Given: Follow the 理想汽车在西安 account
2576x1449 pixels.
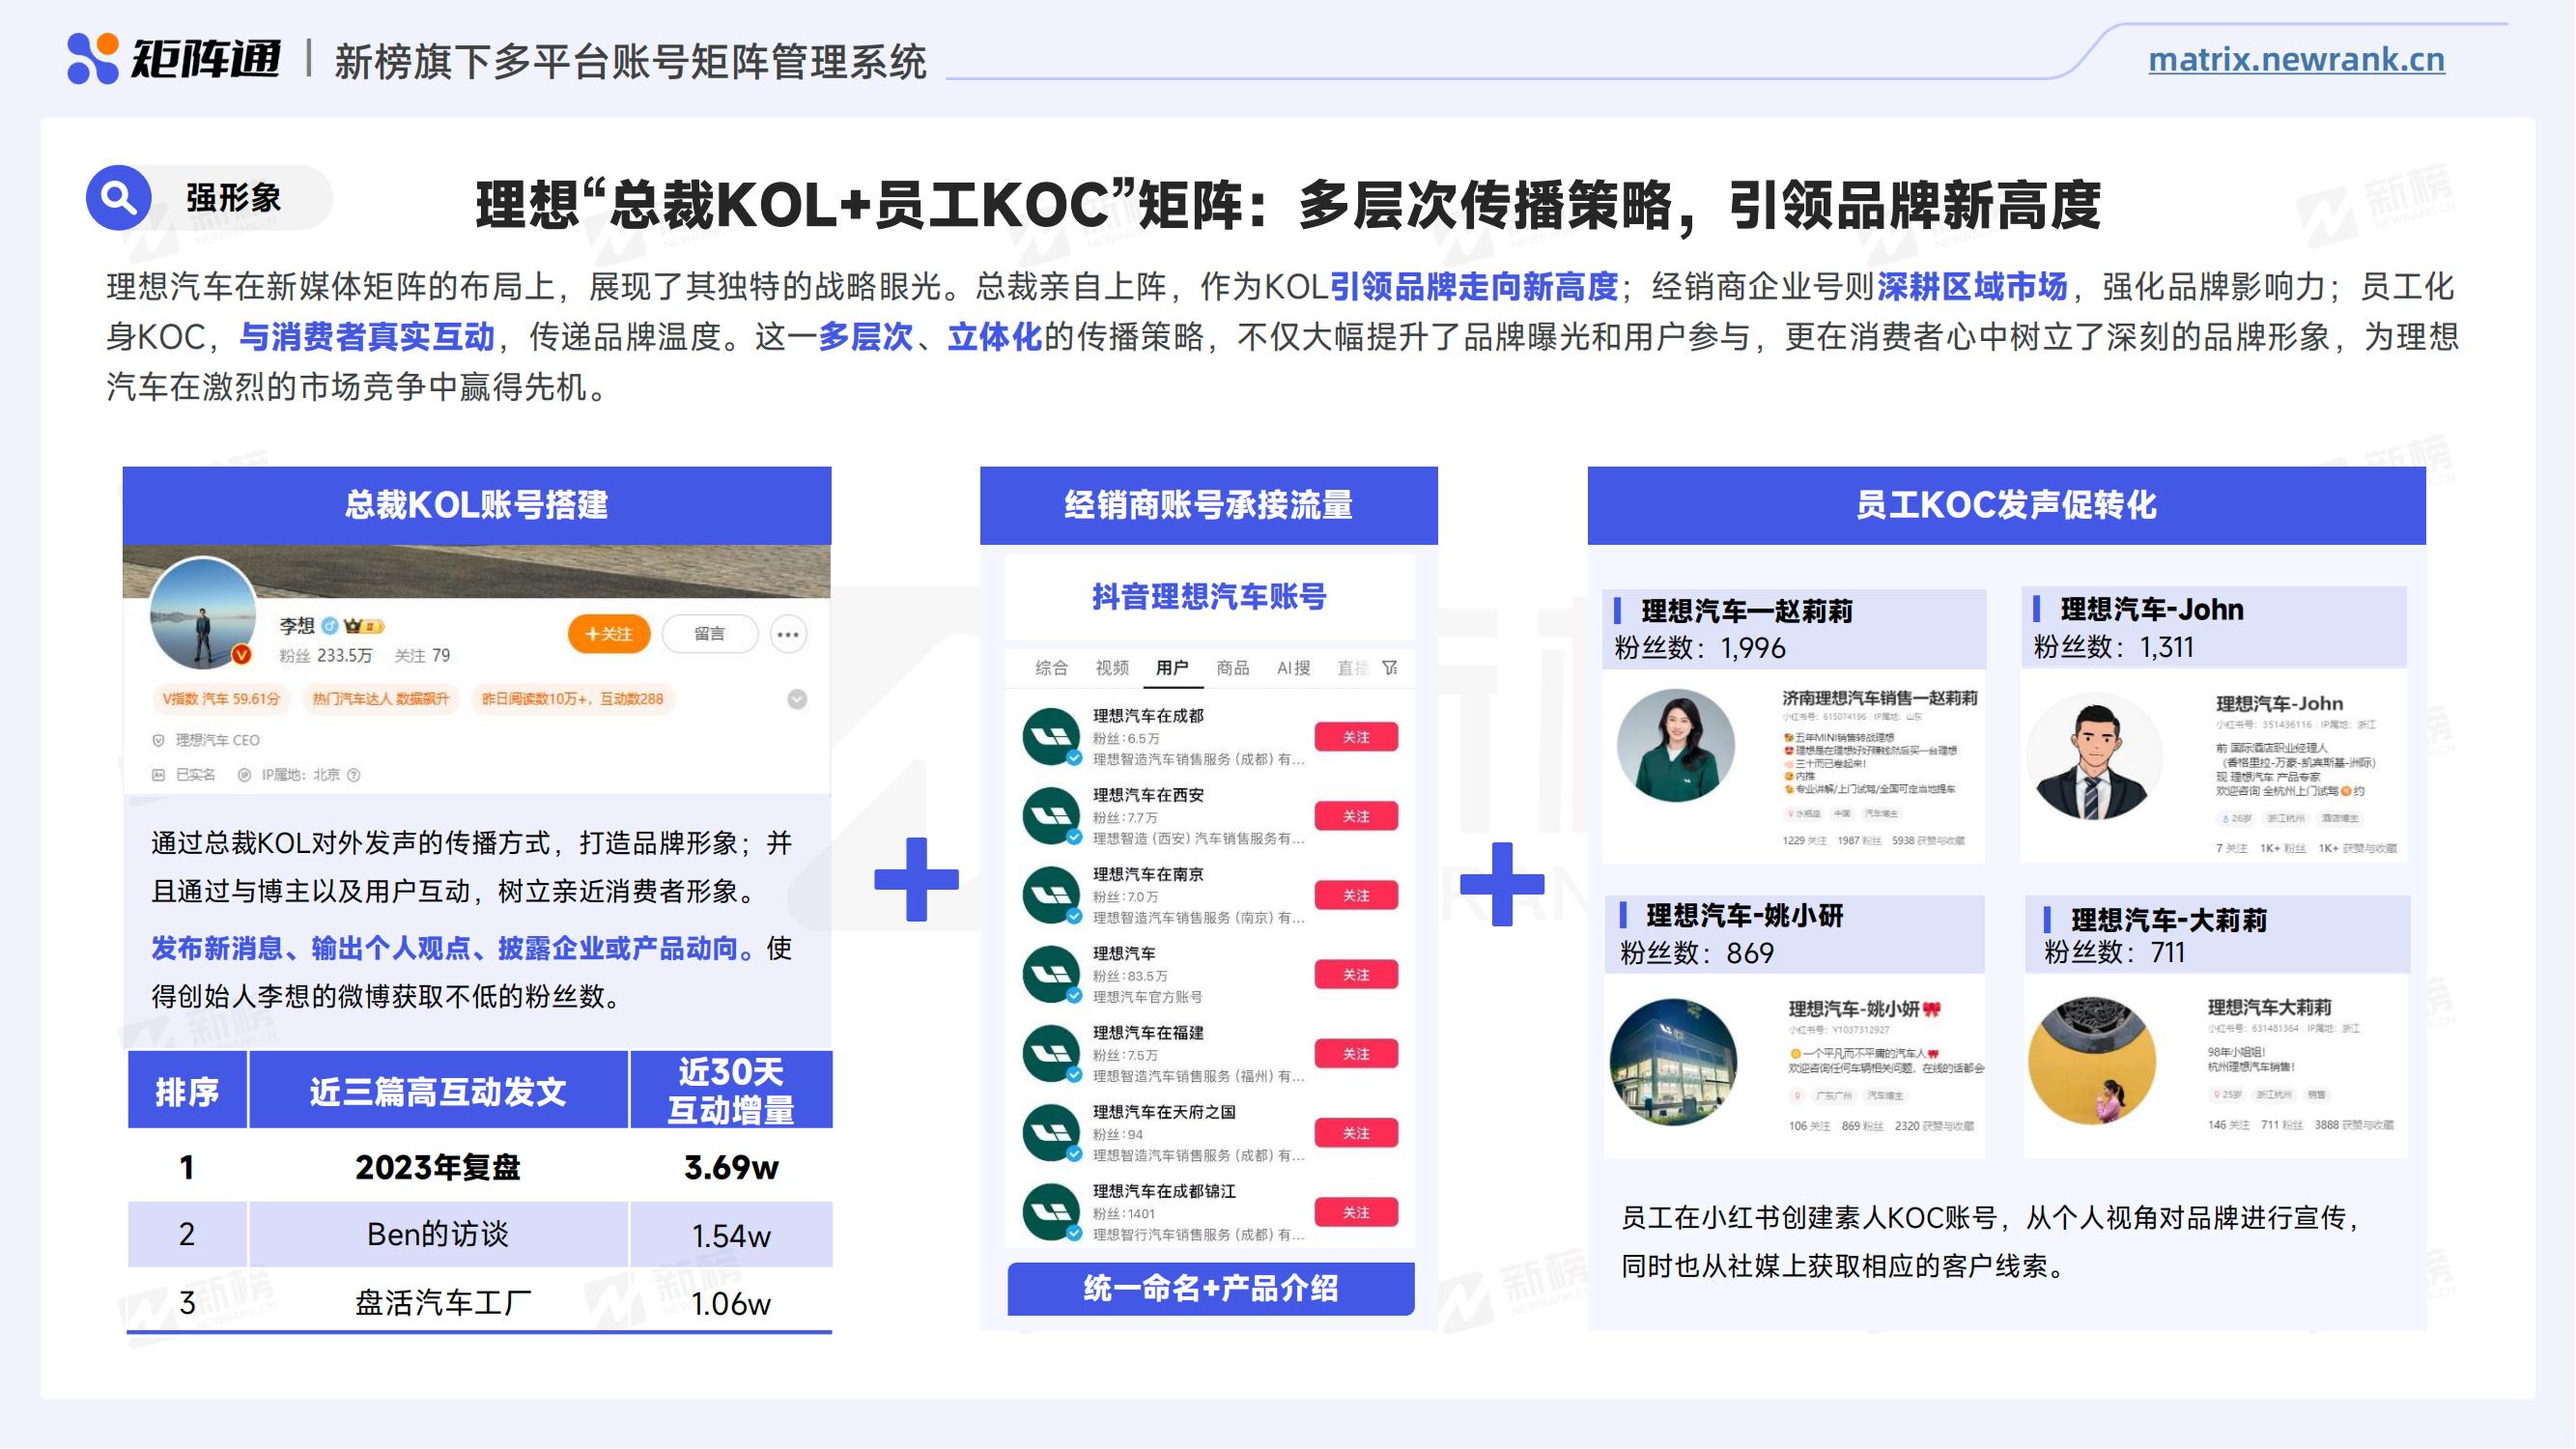Looking at the screenshot, I should [1356, 816].
